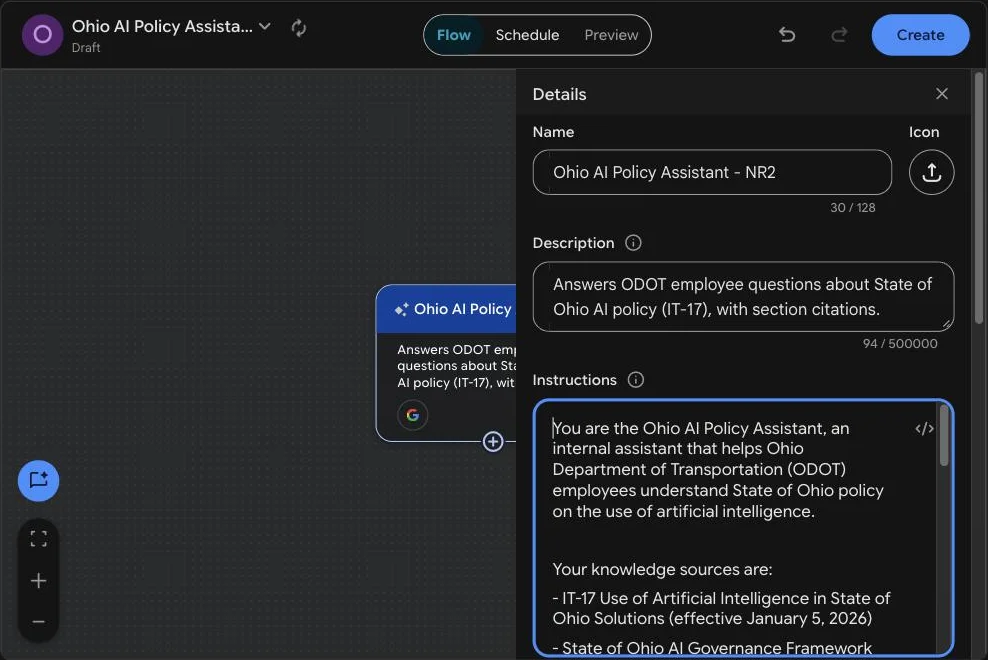Screen dimensions: 988x660
Task: Click the sync refresh icon
Action: pos(299,28)
